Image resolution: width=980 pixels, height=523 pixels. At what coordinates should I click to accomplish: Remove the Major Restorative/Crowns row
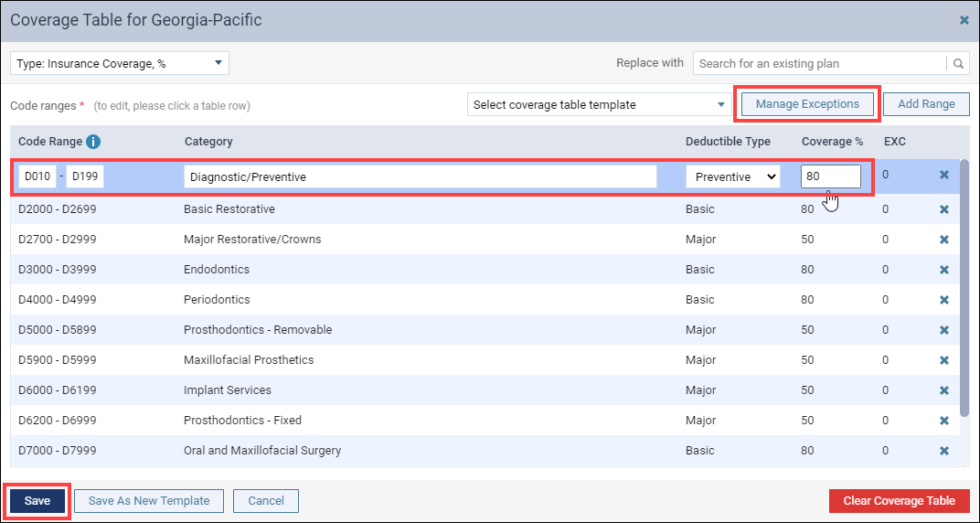[x=943, y=240]
